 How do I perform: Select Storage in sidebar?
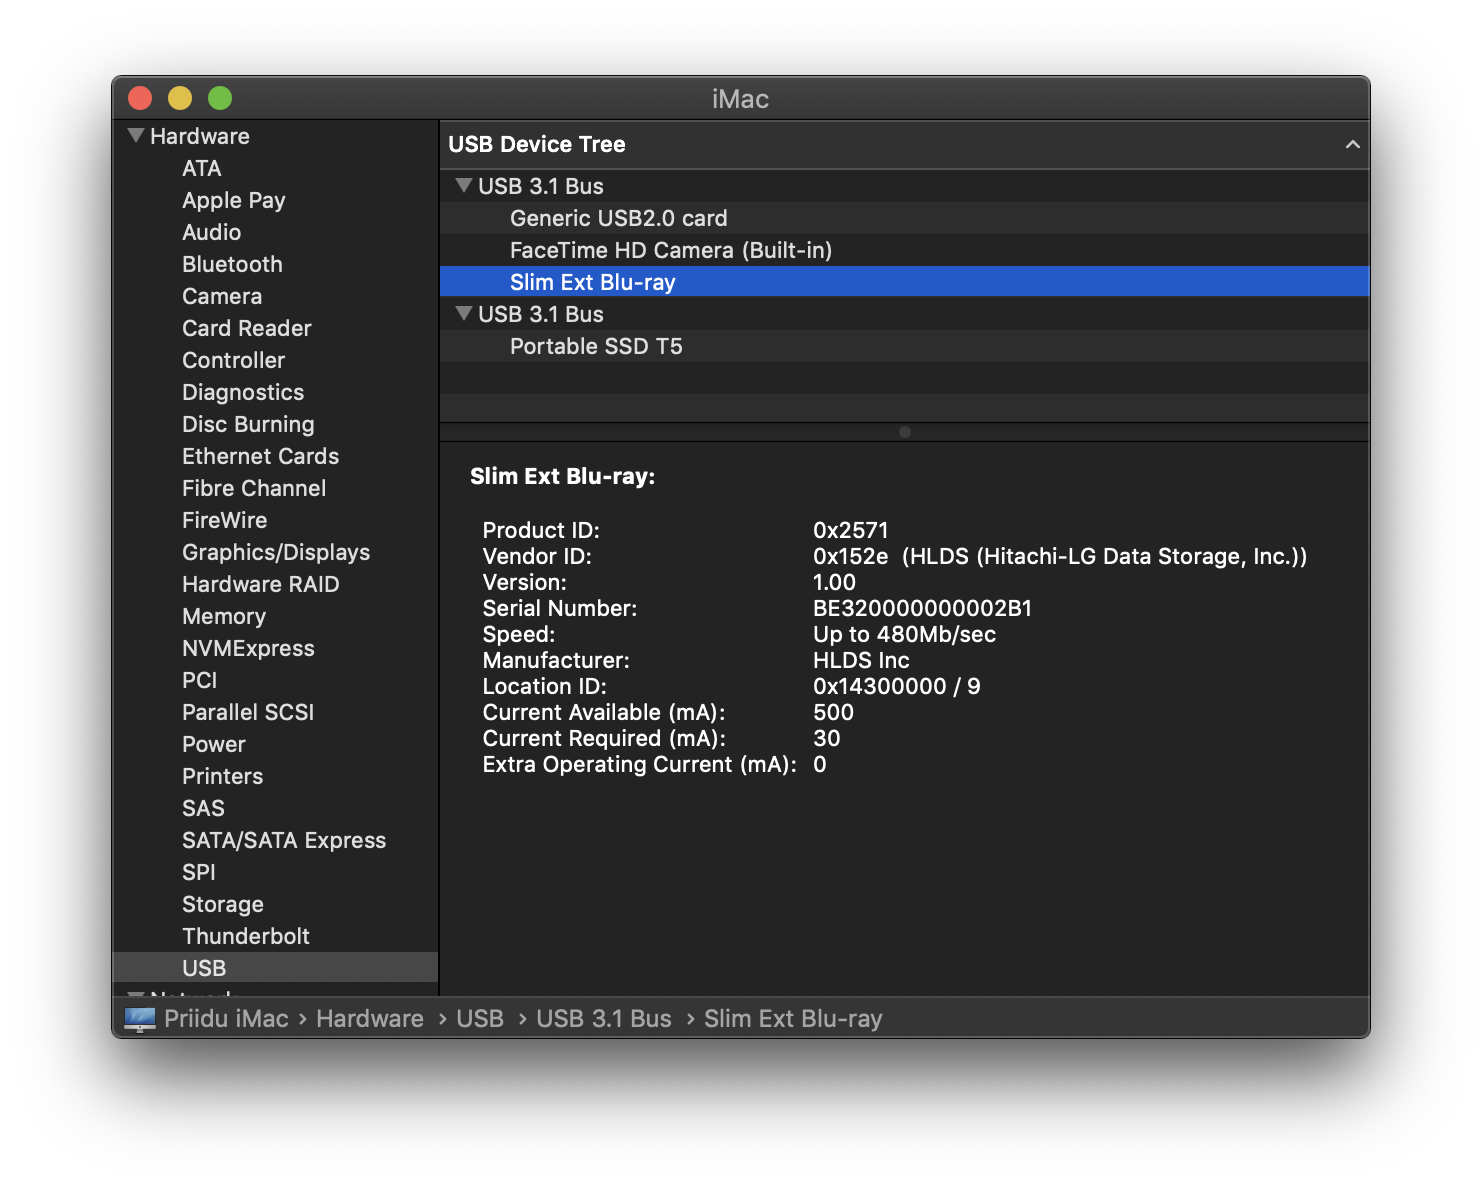[223, 904]
